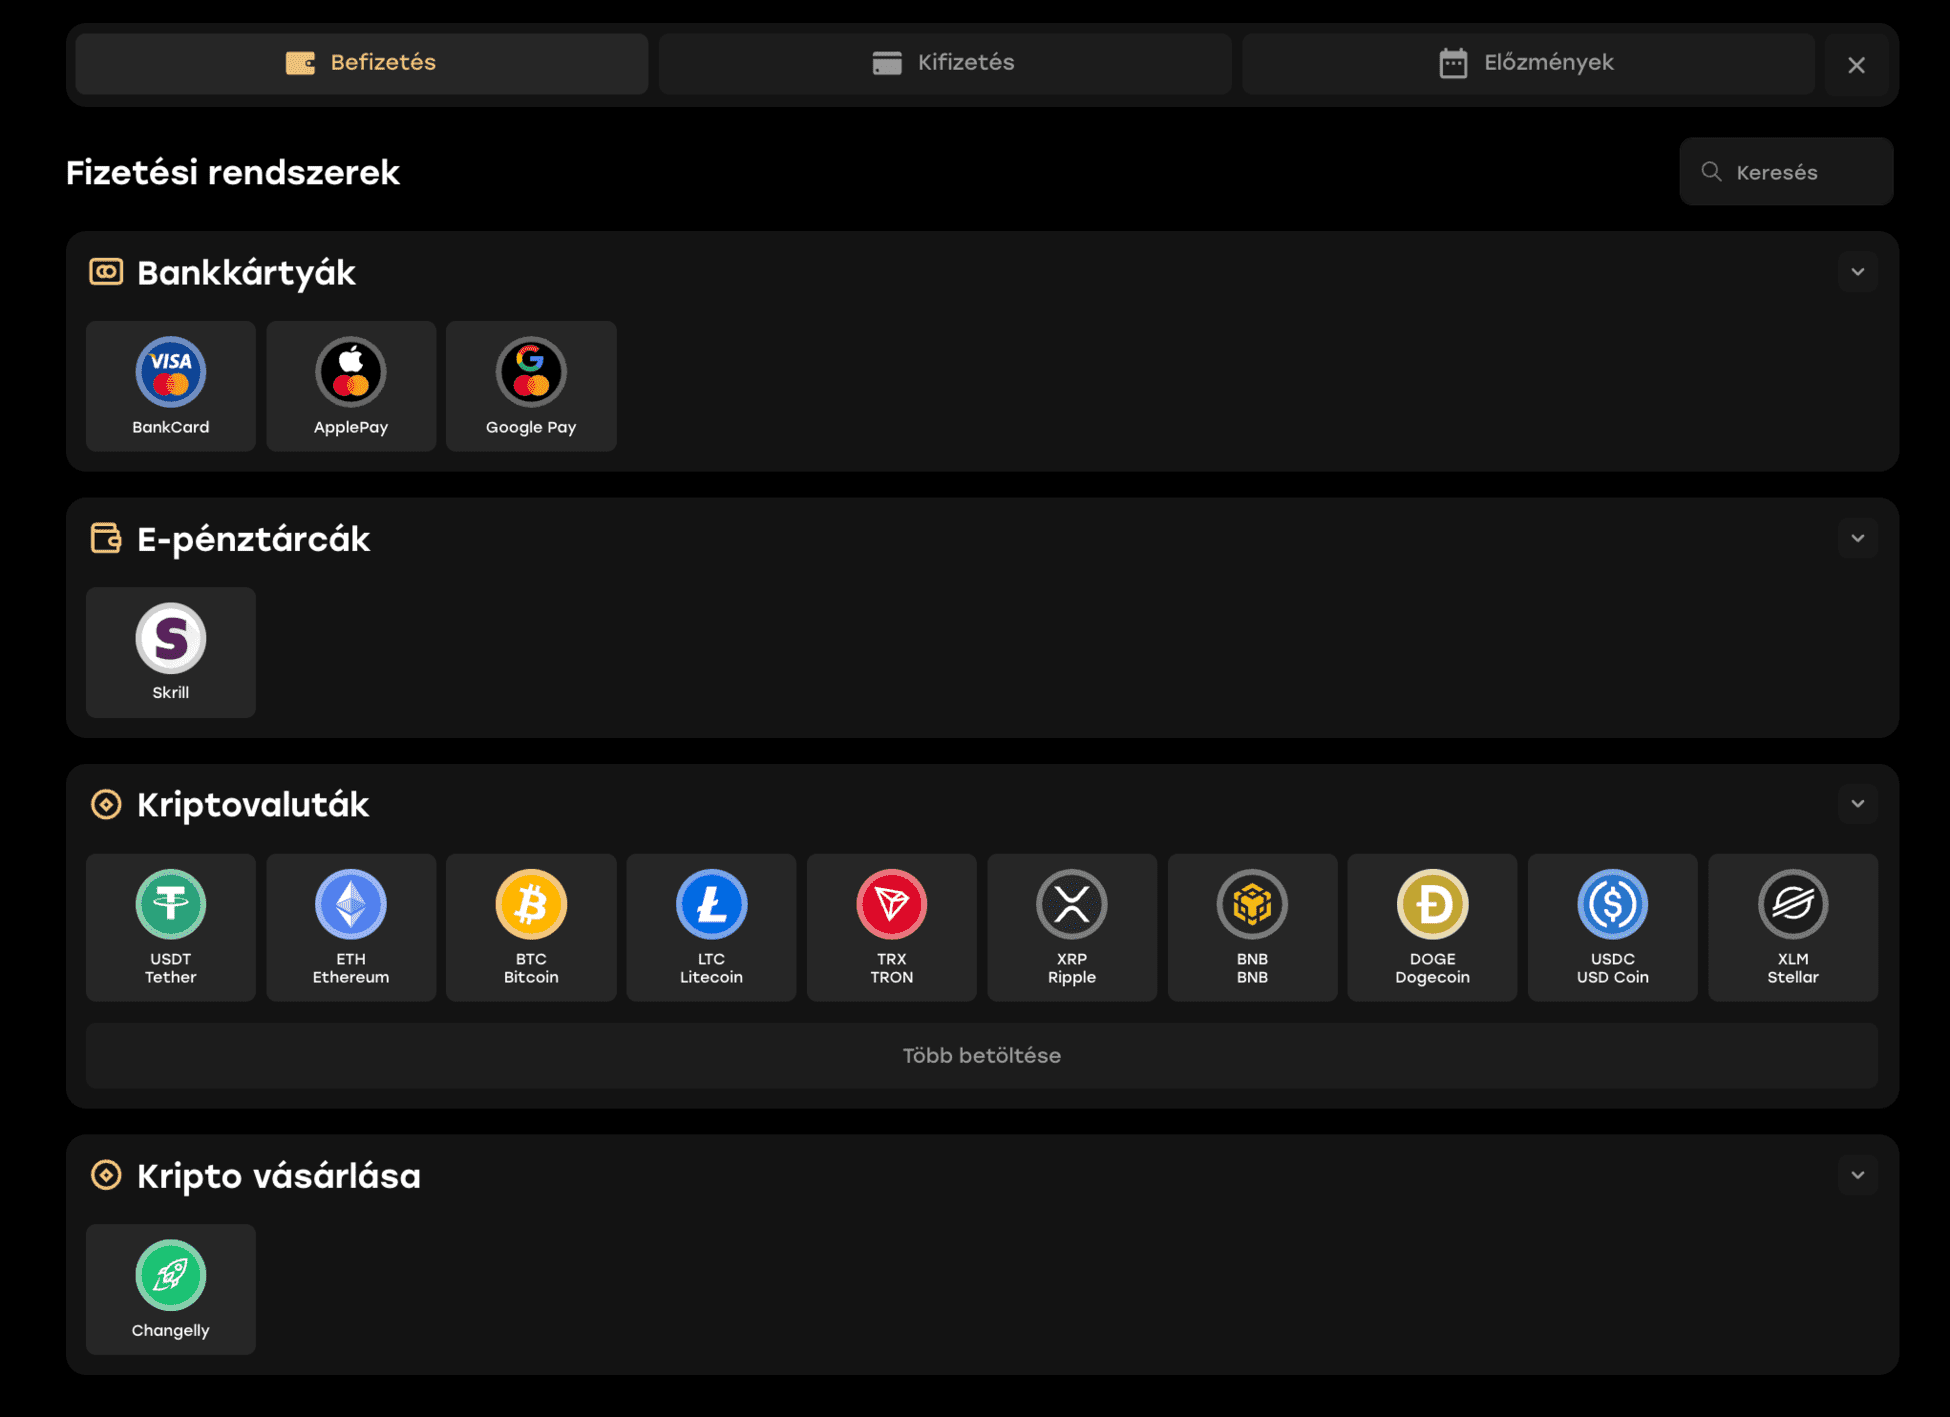Viewport: 1950px width, 1417px height.
Task: Click Több betöltése to load more
Action: 982,1055
